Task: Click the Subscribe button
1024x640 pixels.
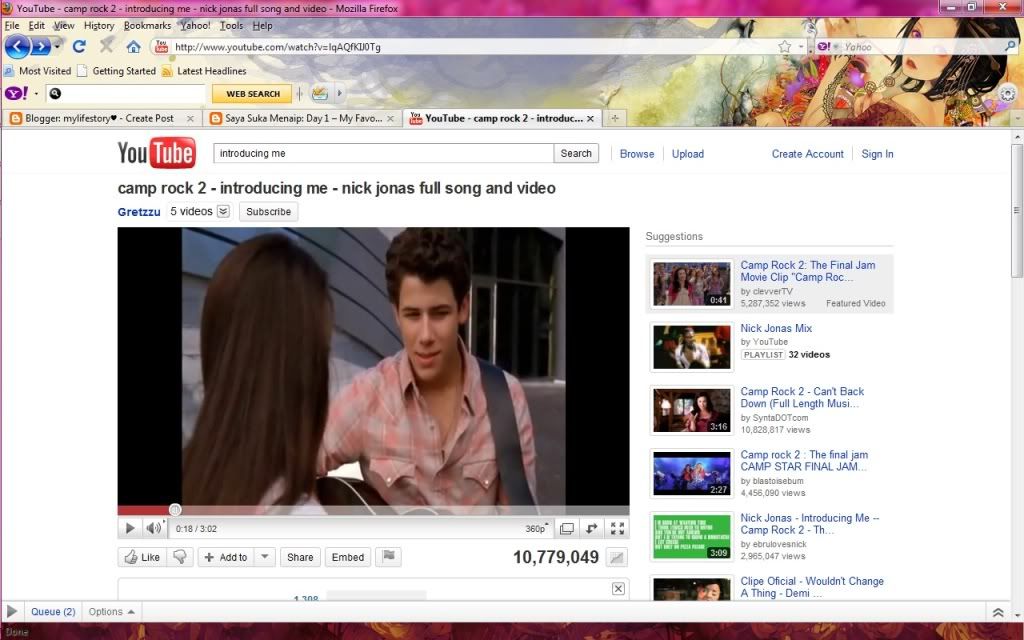Action: coord(268,212)
